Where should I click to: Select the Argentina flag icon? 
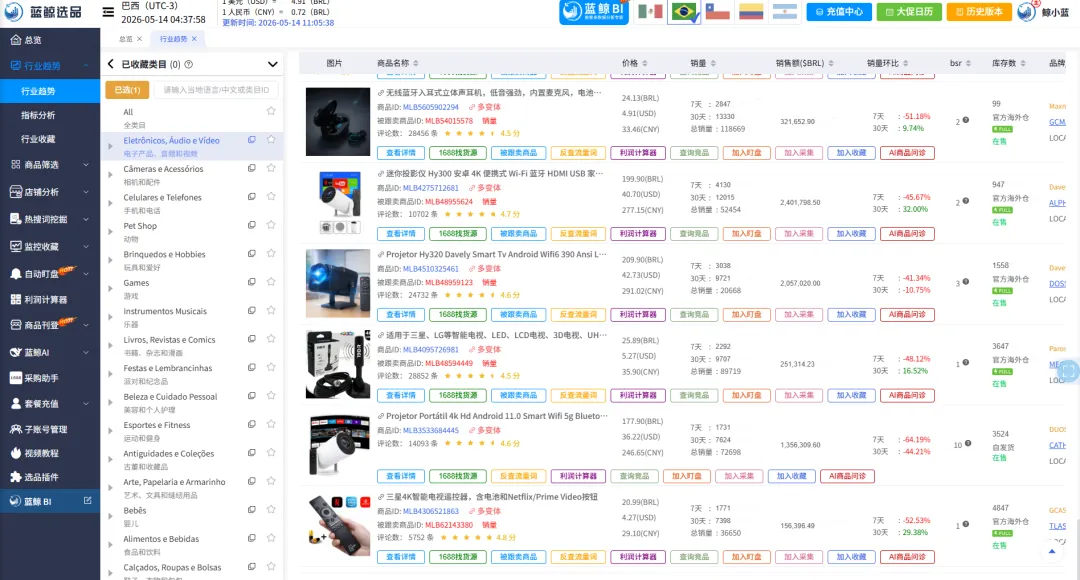[785, 12]
